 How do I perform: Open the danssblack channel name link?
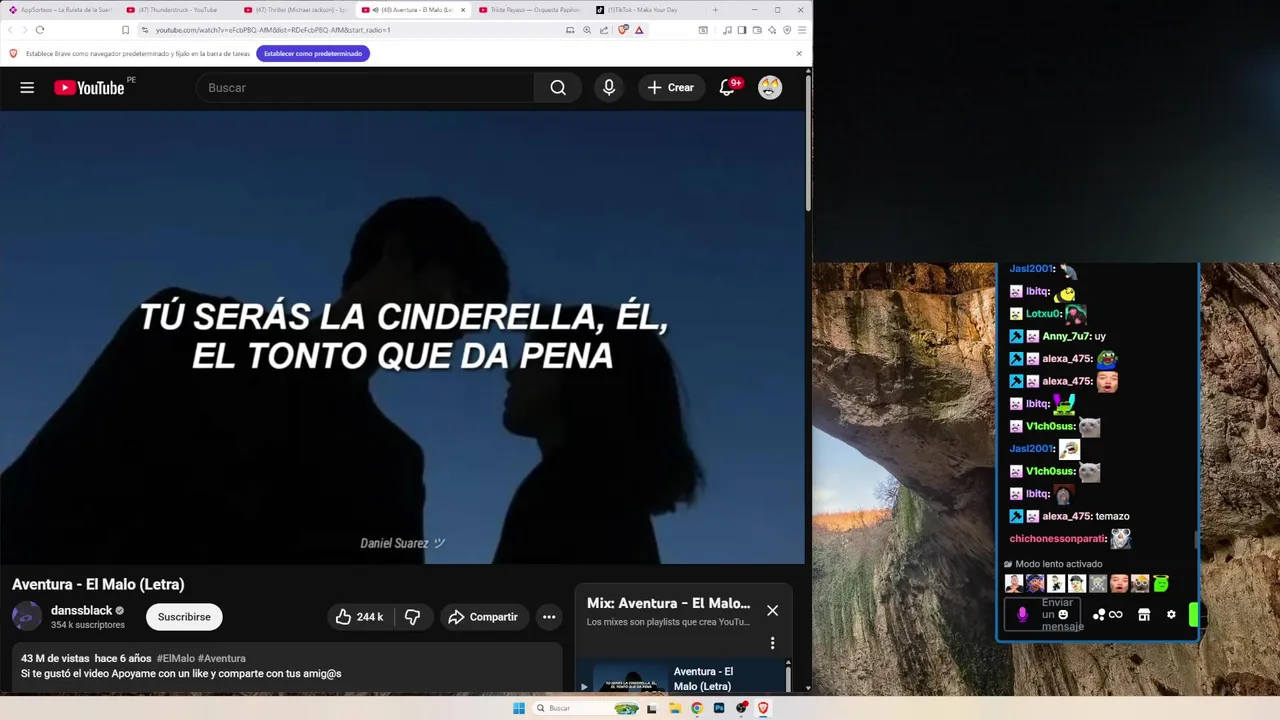pos(82,610)
